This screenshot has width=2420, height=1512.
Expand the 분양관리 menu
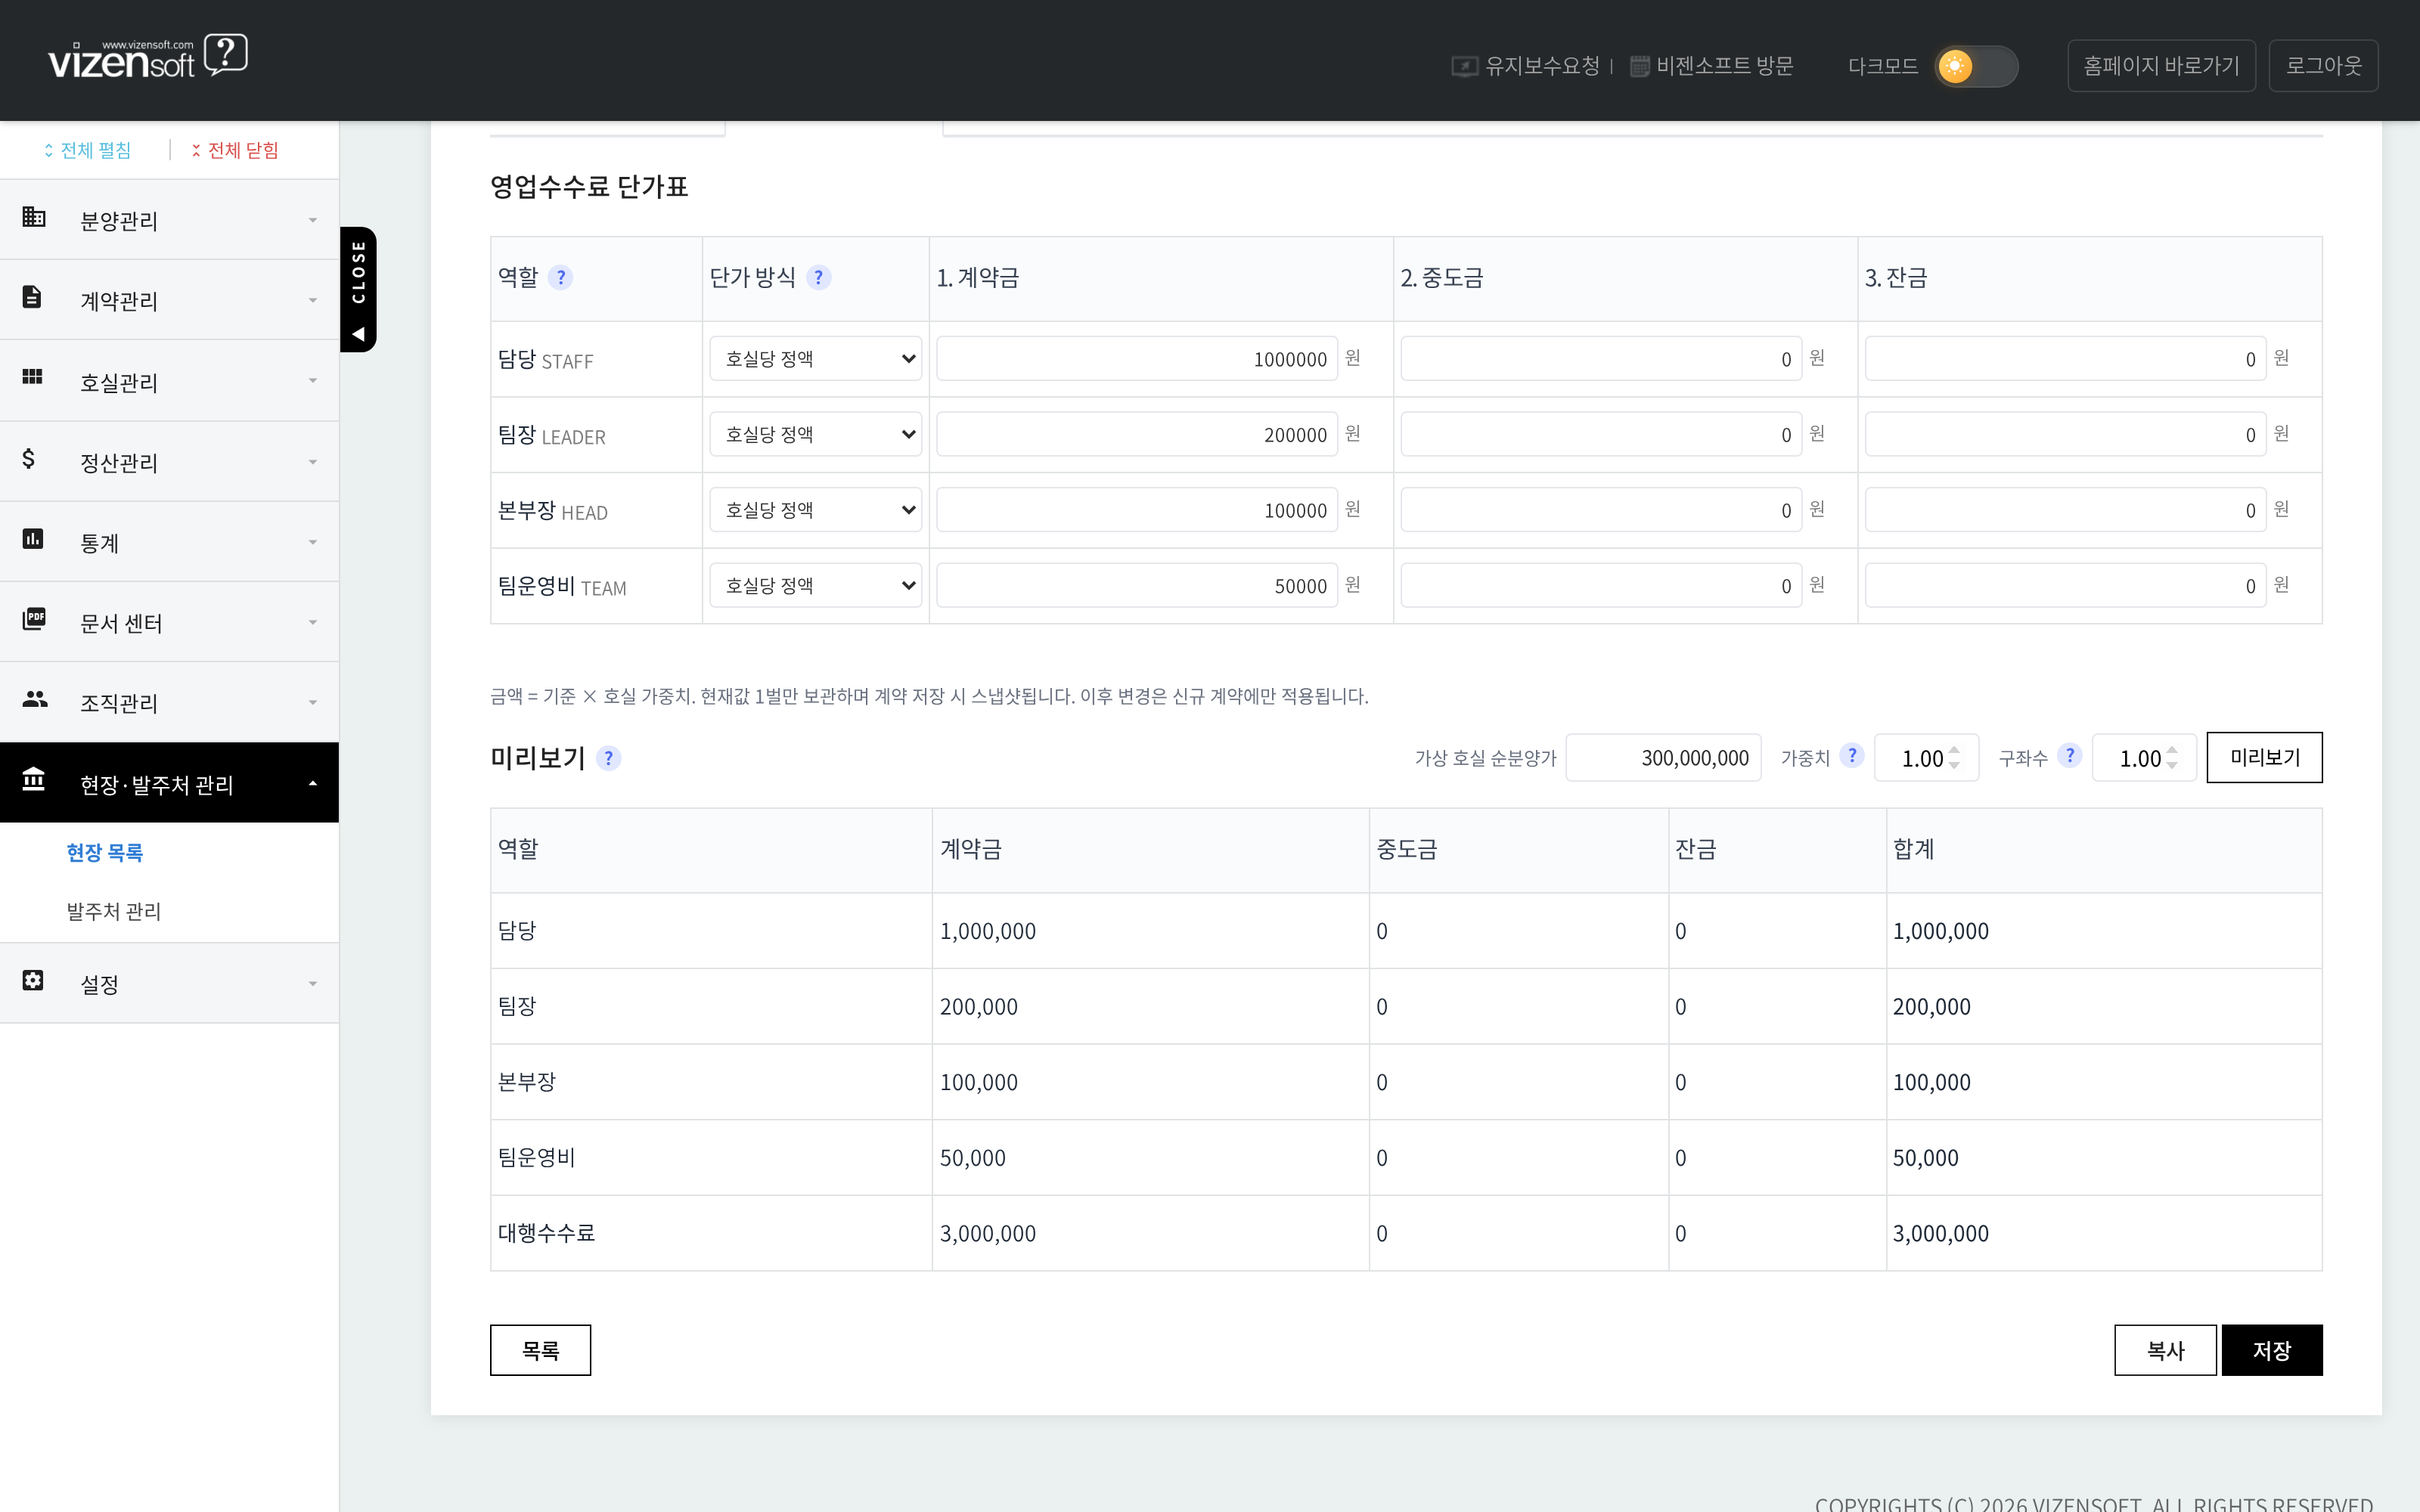pyautogui.click(x=169, y=220)
